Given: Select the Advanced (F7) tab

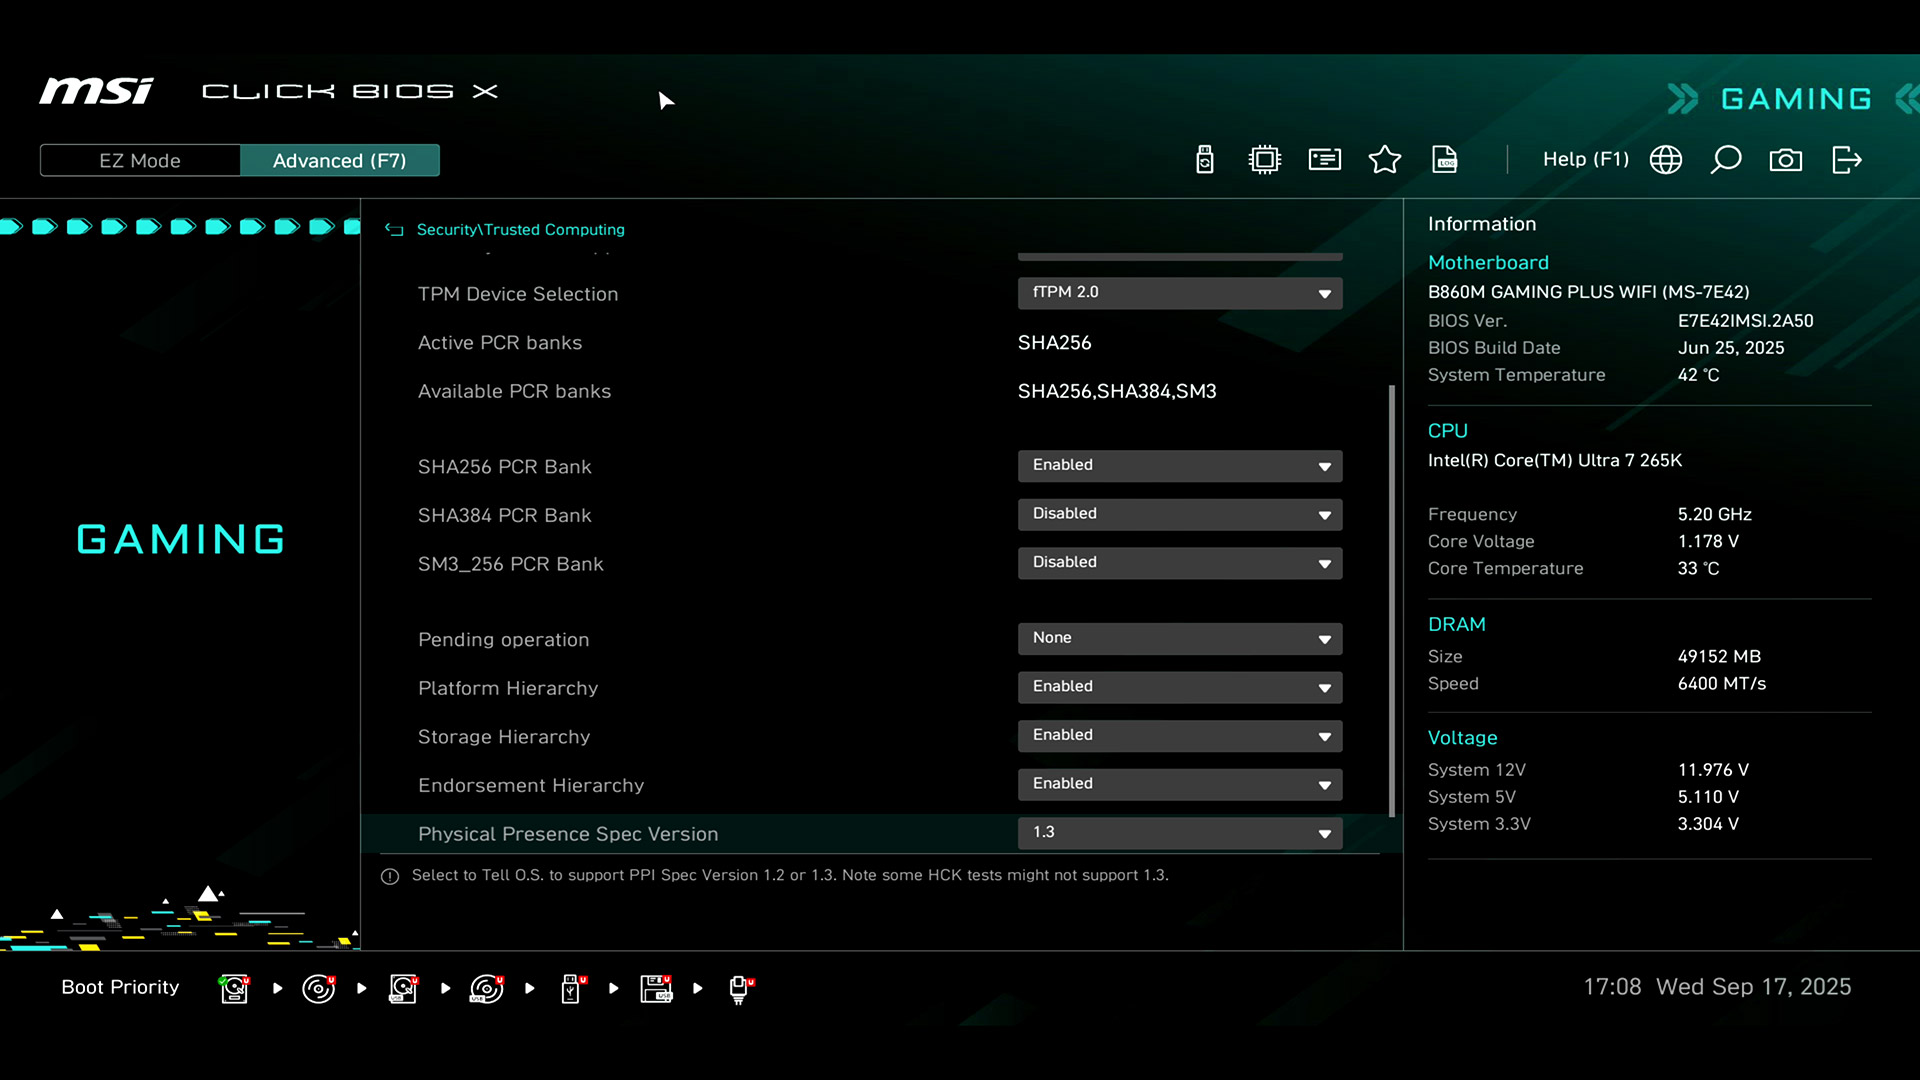Looking at the screenshot, I should (339, 161).
